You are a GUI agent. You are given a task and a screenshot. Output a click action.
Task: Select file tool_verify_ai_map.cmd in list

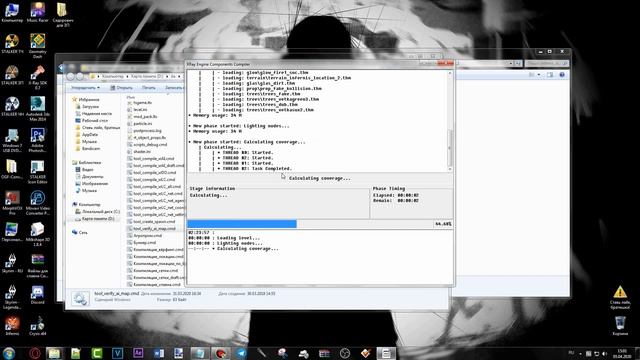point(151,229)
